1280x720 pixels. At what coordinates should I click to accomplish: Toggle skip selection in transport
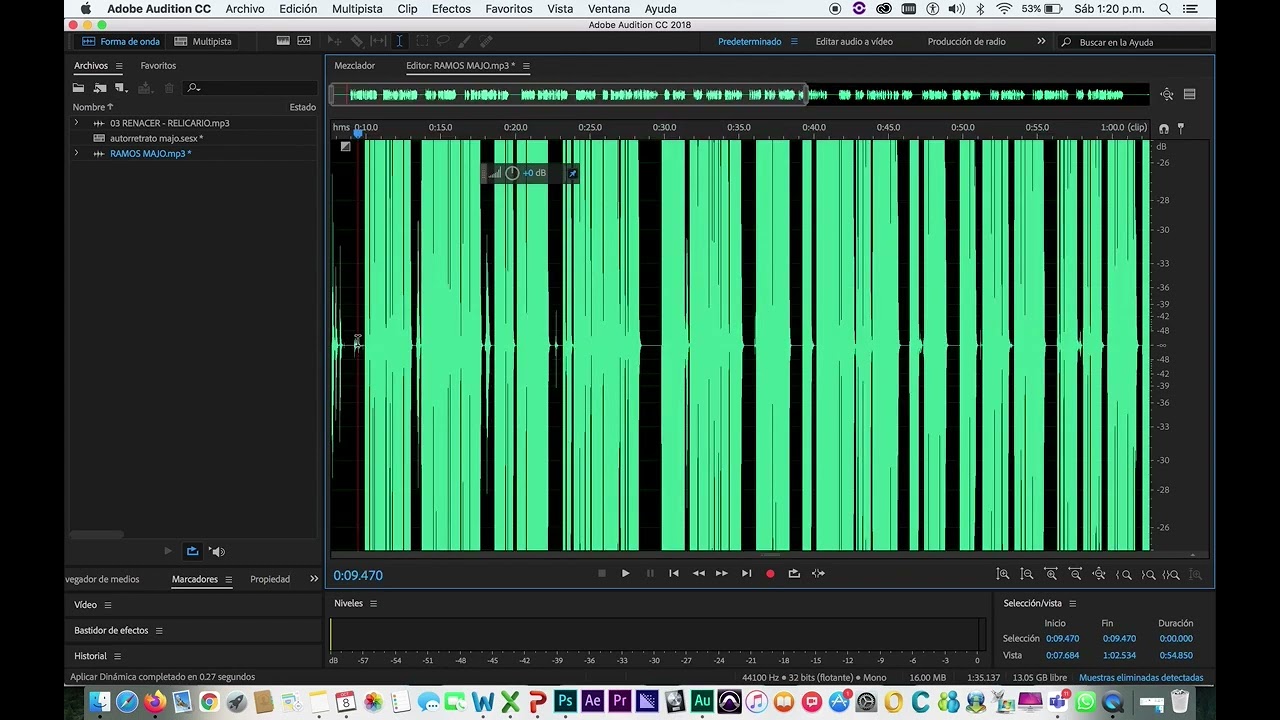click(818, 573)
